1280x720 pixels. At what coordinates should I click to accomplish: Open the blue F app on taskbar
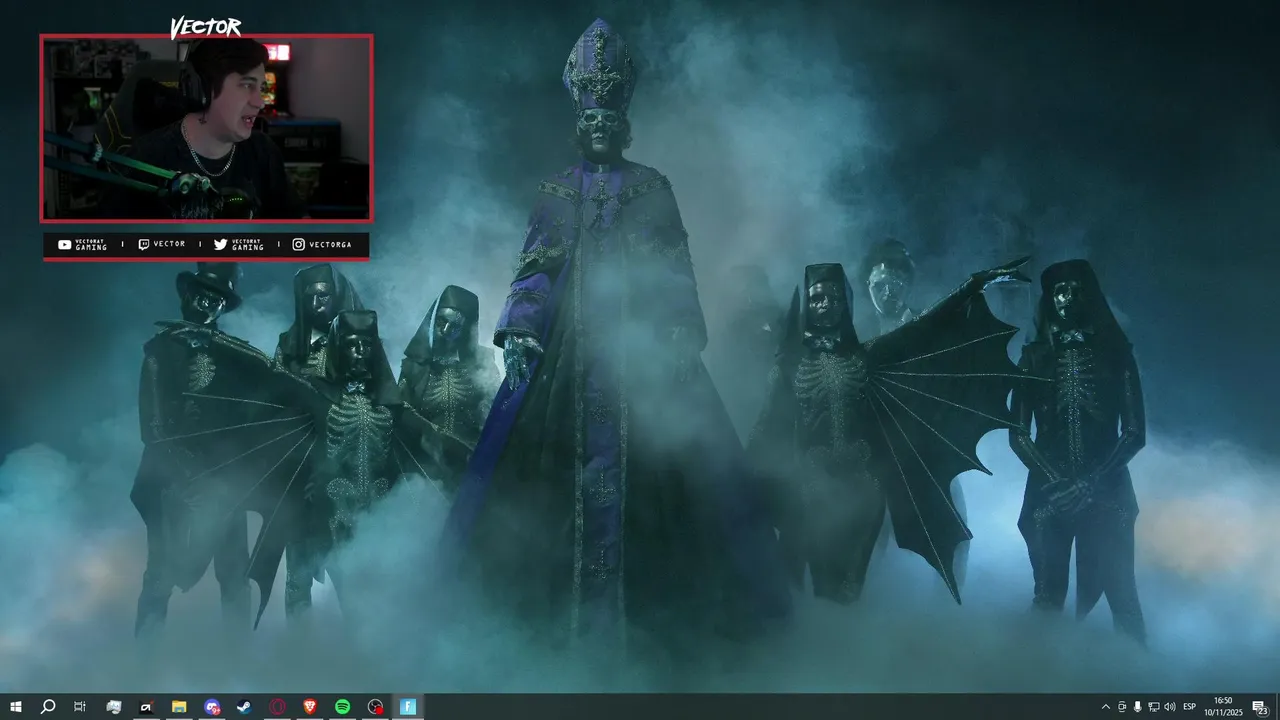coord(408,707)
